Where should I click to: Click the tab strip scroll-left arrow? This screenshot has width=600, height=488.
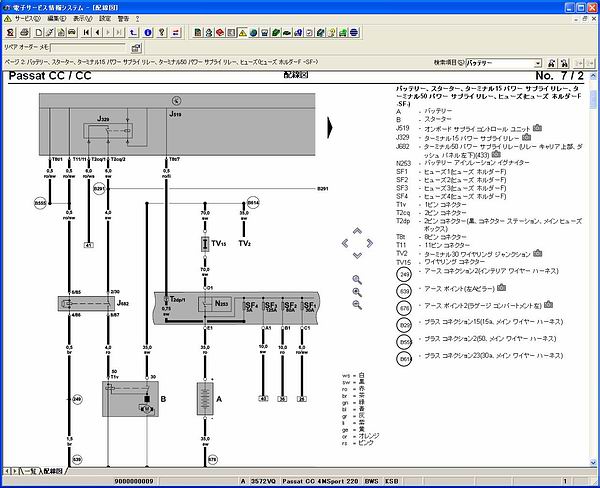click(x=7, y=471)
